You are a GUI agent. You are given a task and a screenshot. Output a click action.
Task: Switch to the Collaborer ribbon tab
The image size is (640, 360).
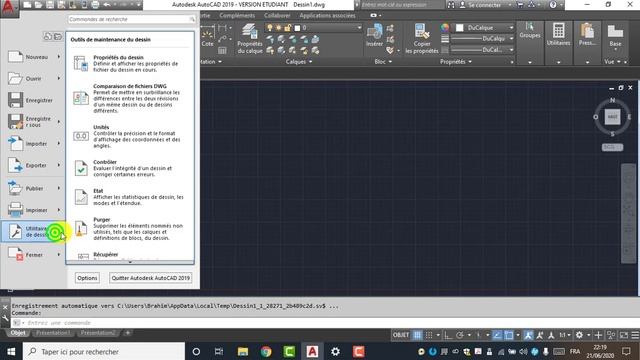pos(277,16)
